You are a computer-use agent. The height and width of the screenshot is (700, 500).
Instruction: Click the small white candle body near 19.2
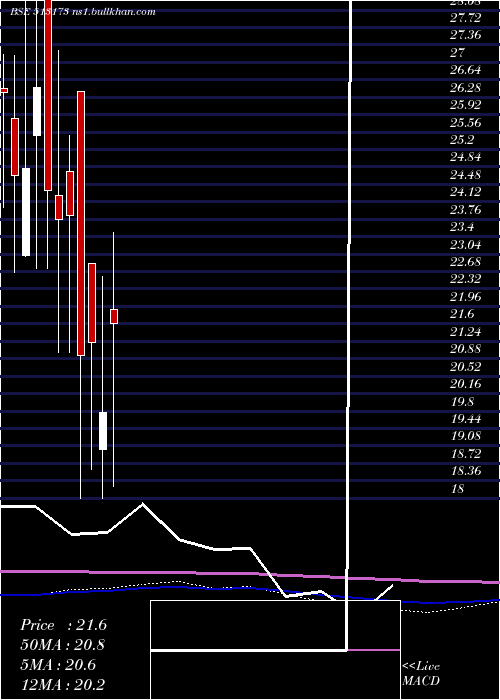[x=103, y=431]
